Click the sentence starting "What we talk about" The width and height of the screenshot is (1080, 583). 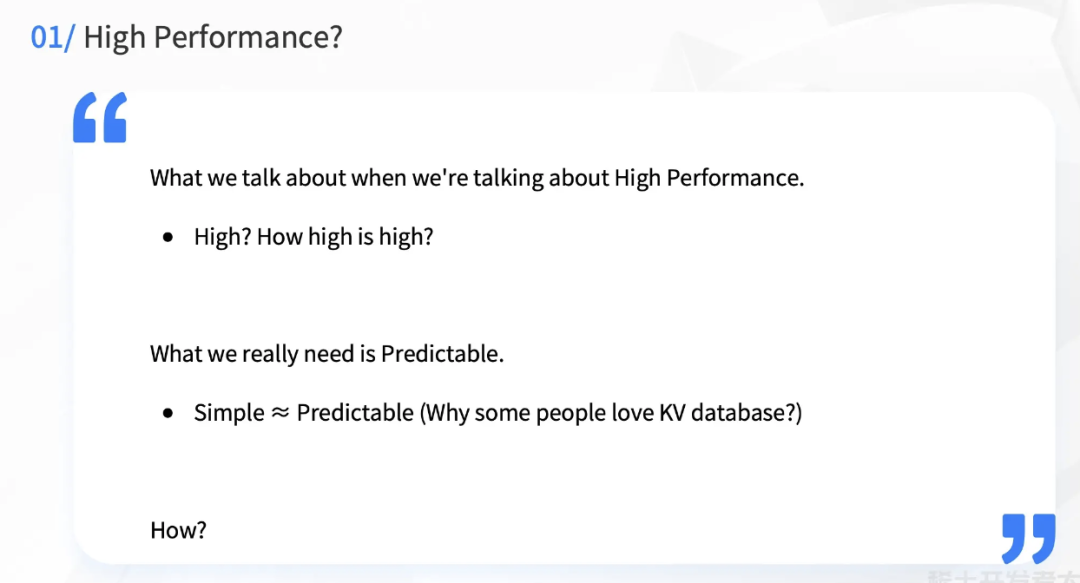tap(477, 178)
